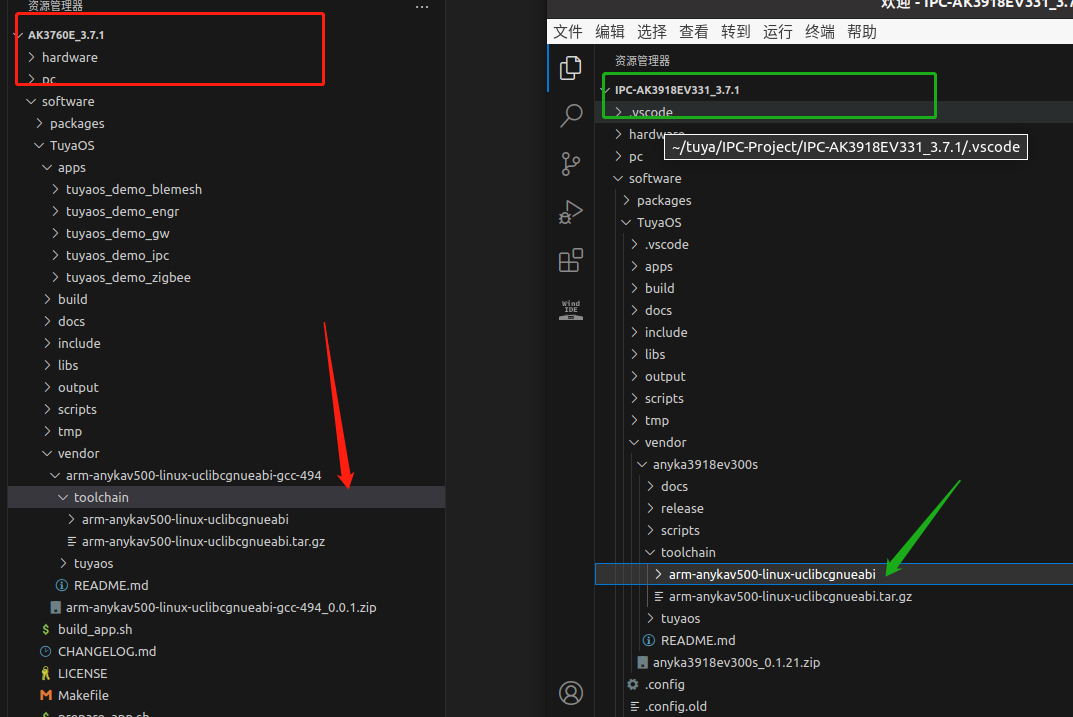Click the three-dots explorer actions in left window

(x=422, y=6)
